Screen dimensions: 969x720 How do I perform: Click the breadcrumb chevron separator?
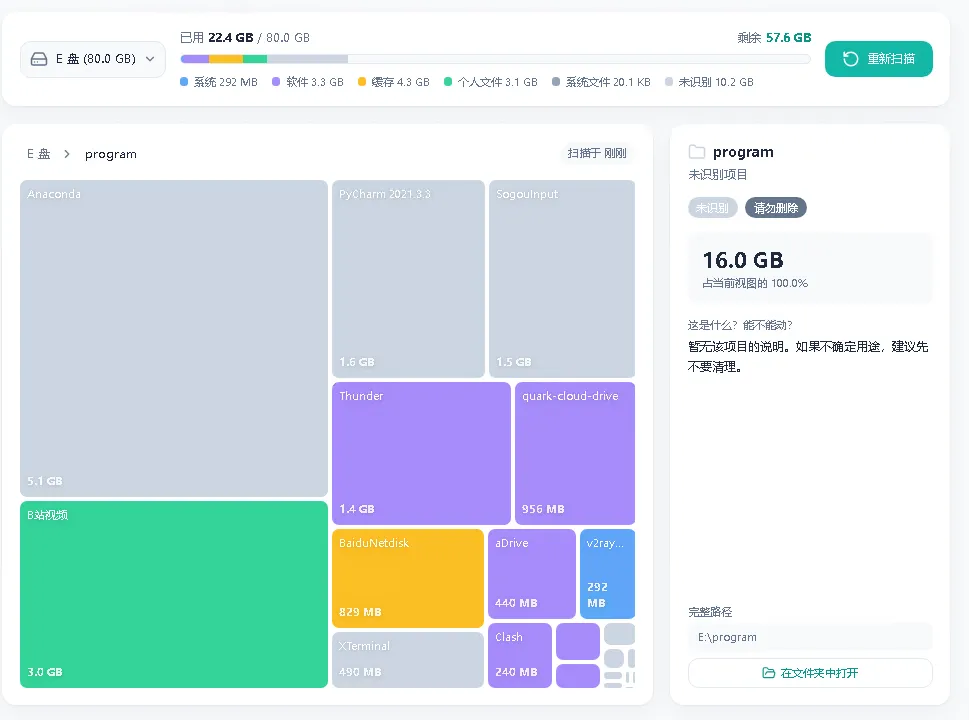tap(67, 154)
